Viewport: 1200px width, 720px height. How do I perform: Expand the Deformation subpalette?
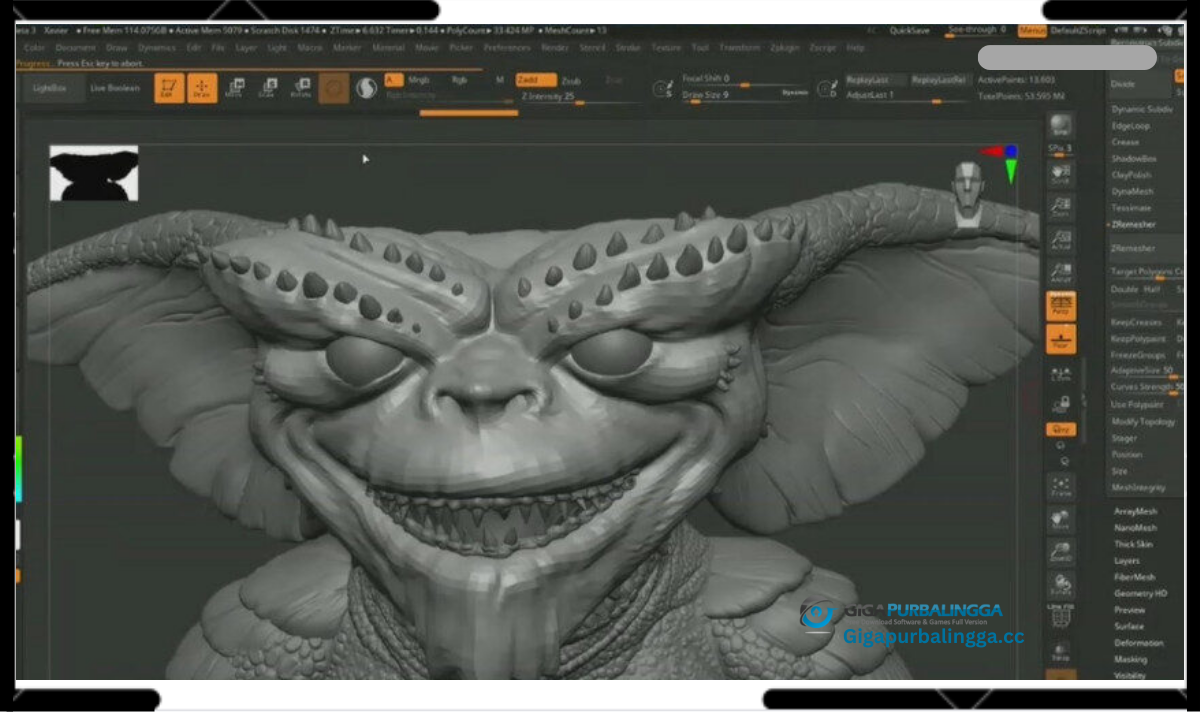pyautogui.click(x=1138, y=643)
